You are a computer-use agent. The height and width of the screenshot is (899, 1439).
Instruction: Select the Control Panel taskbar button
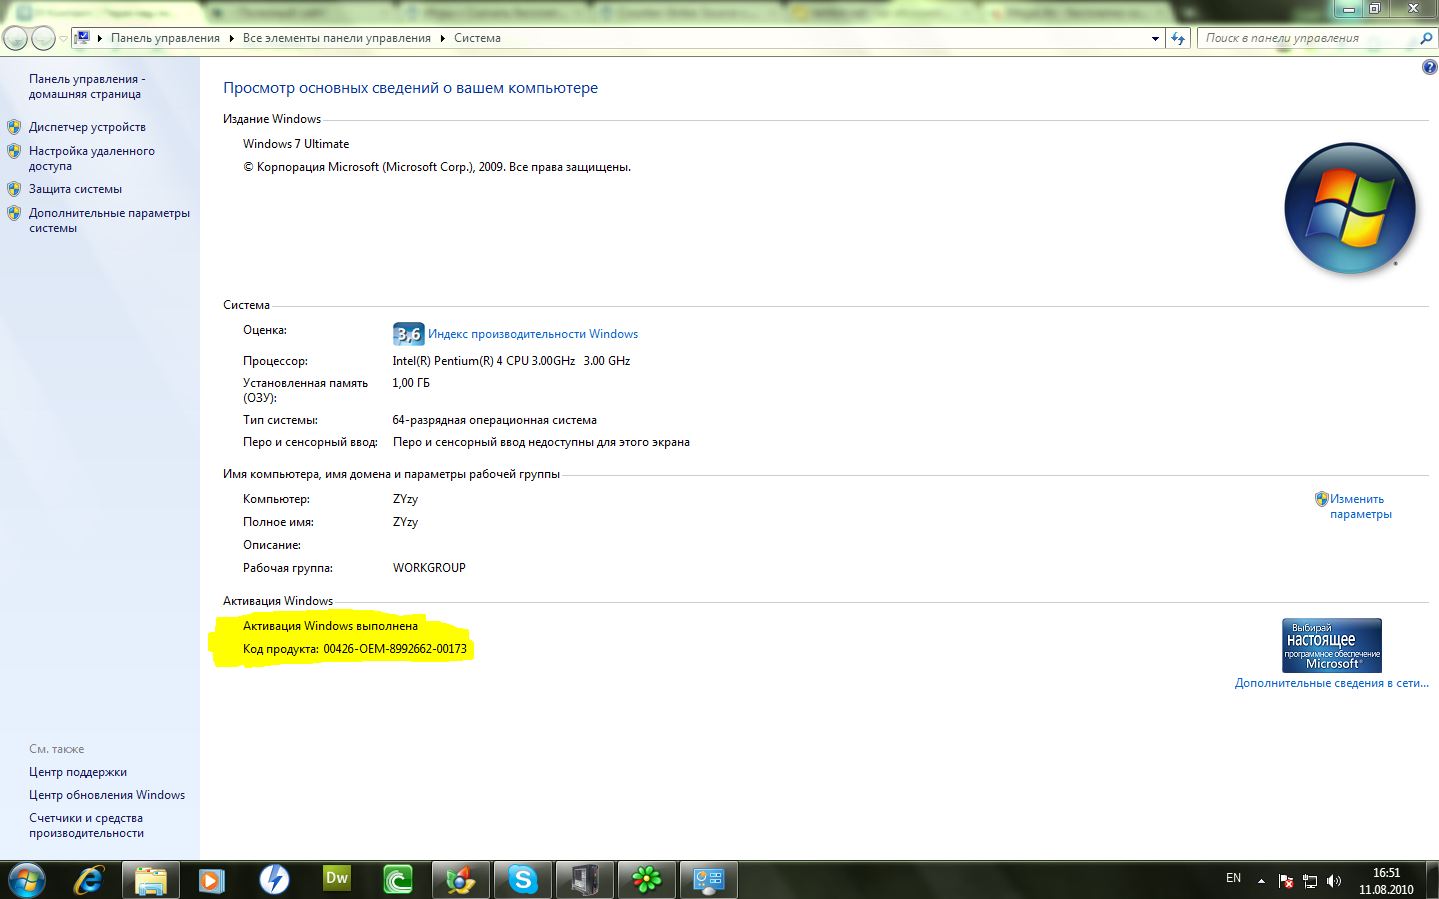709,880
